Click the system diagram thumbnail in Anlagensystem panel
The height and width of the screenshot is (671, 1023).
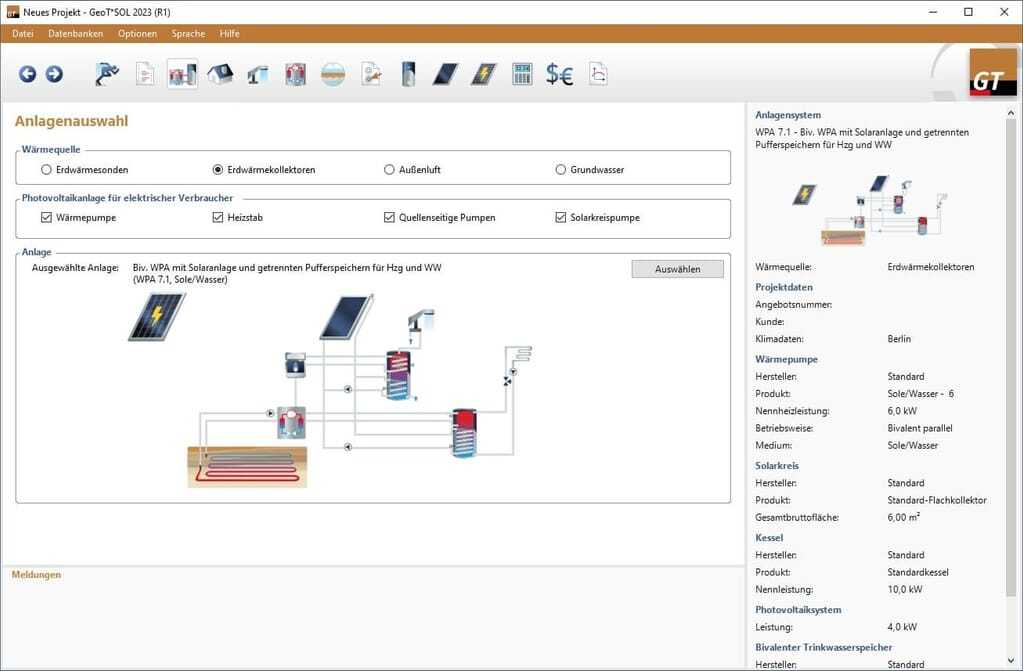tap(870, 210)
